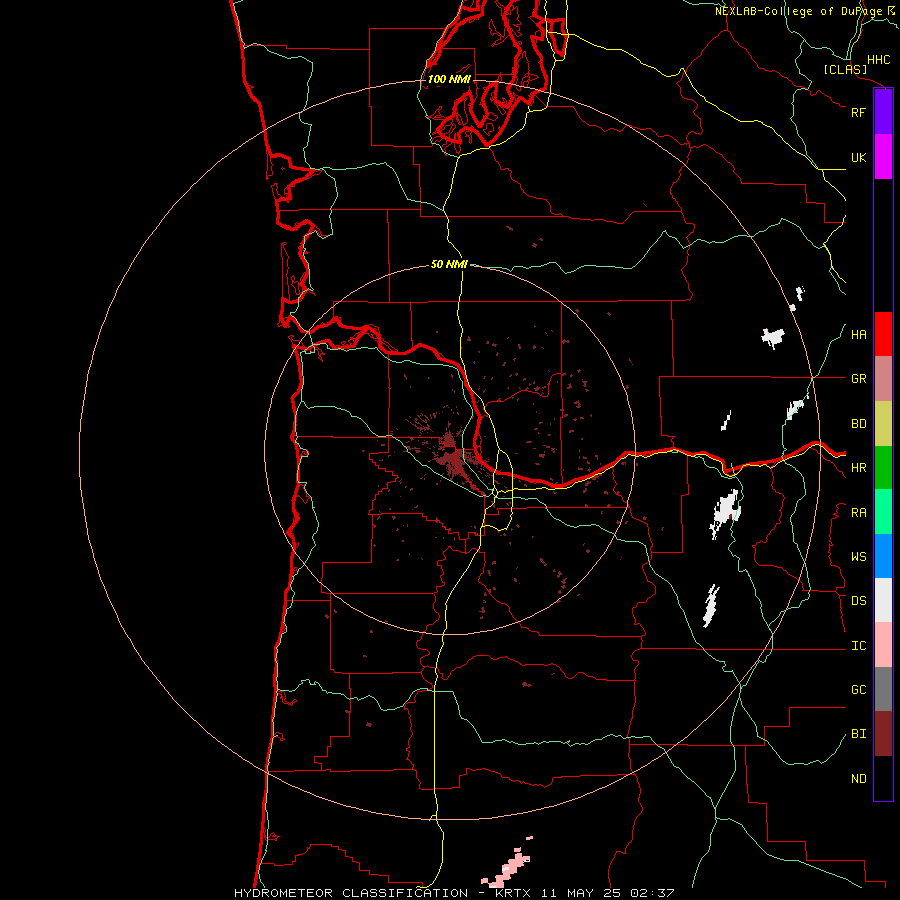
Task: Select the GR legend color block
Action: pos(883,379)
